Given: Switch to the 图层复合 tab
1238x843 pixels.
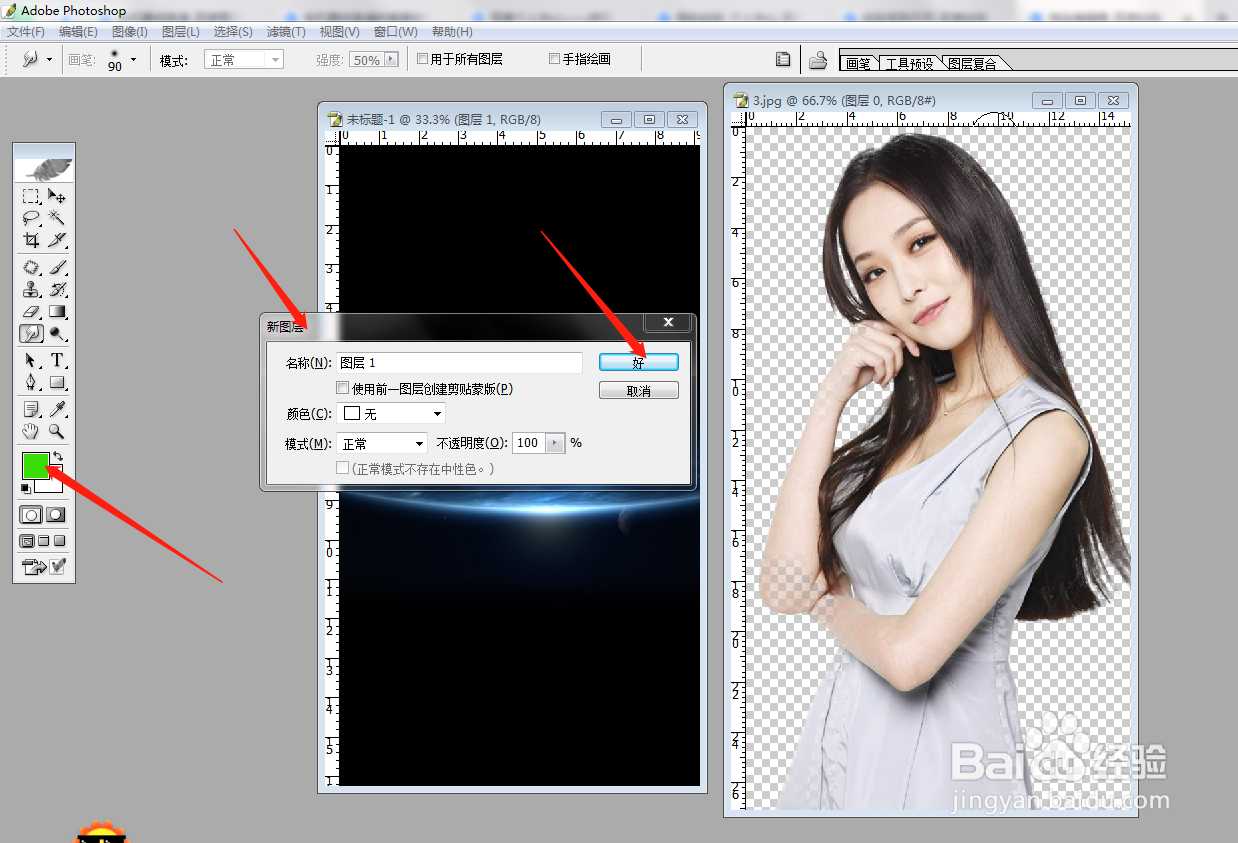Looking at the screenshot, I should (x=972, y=63).
